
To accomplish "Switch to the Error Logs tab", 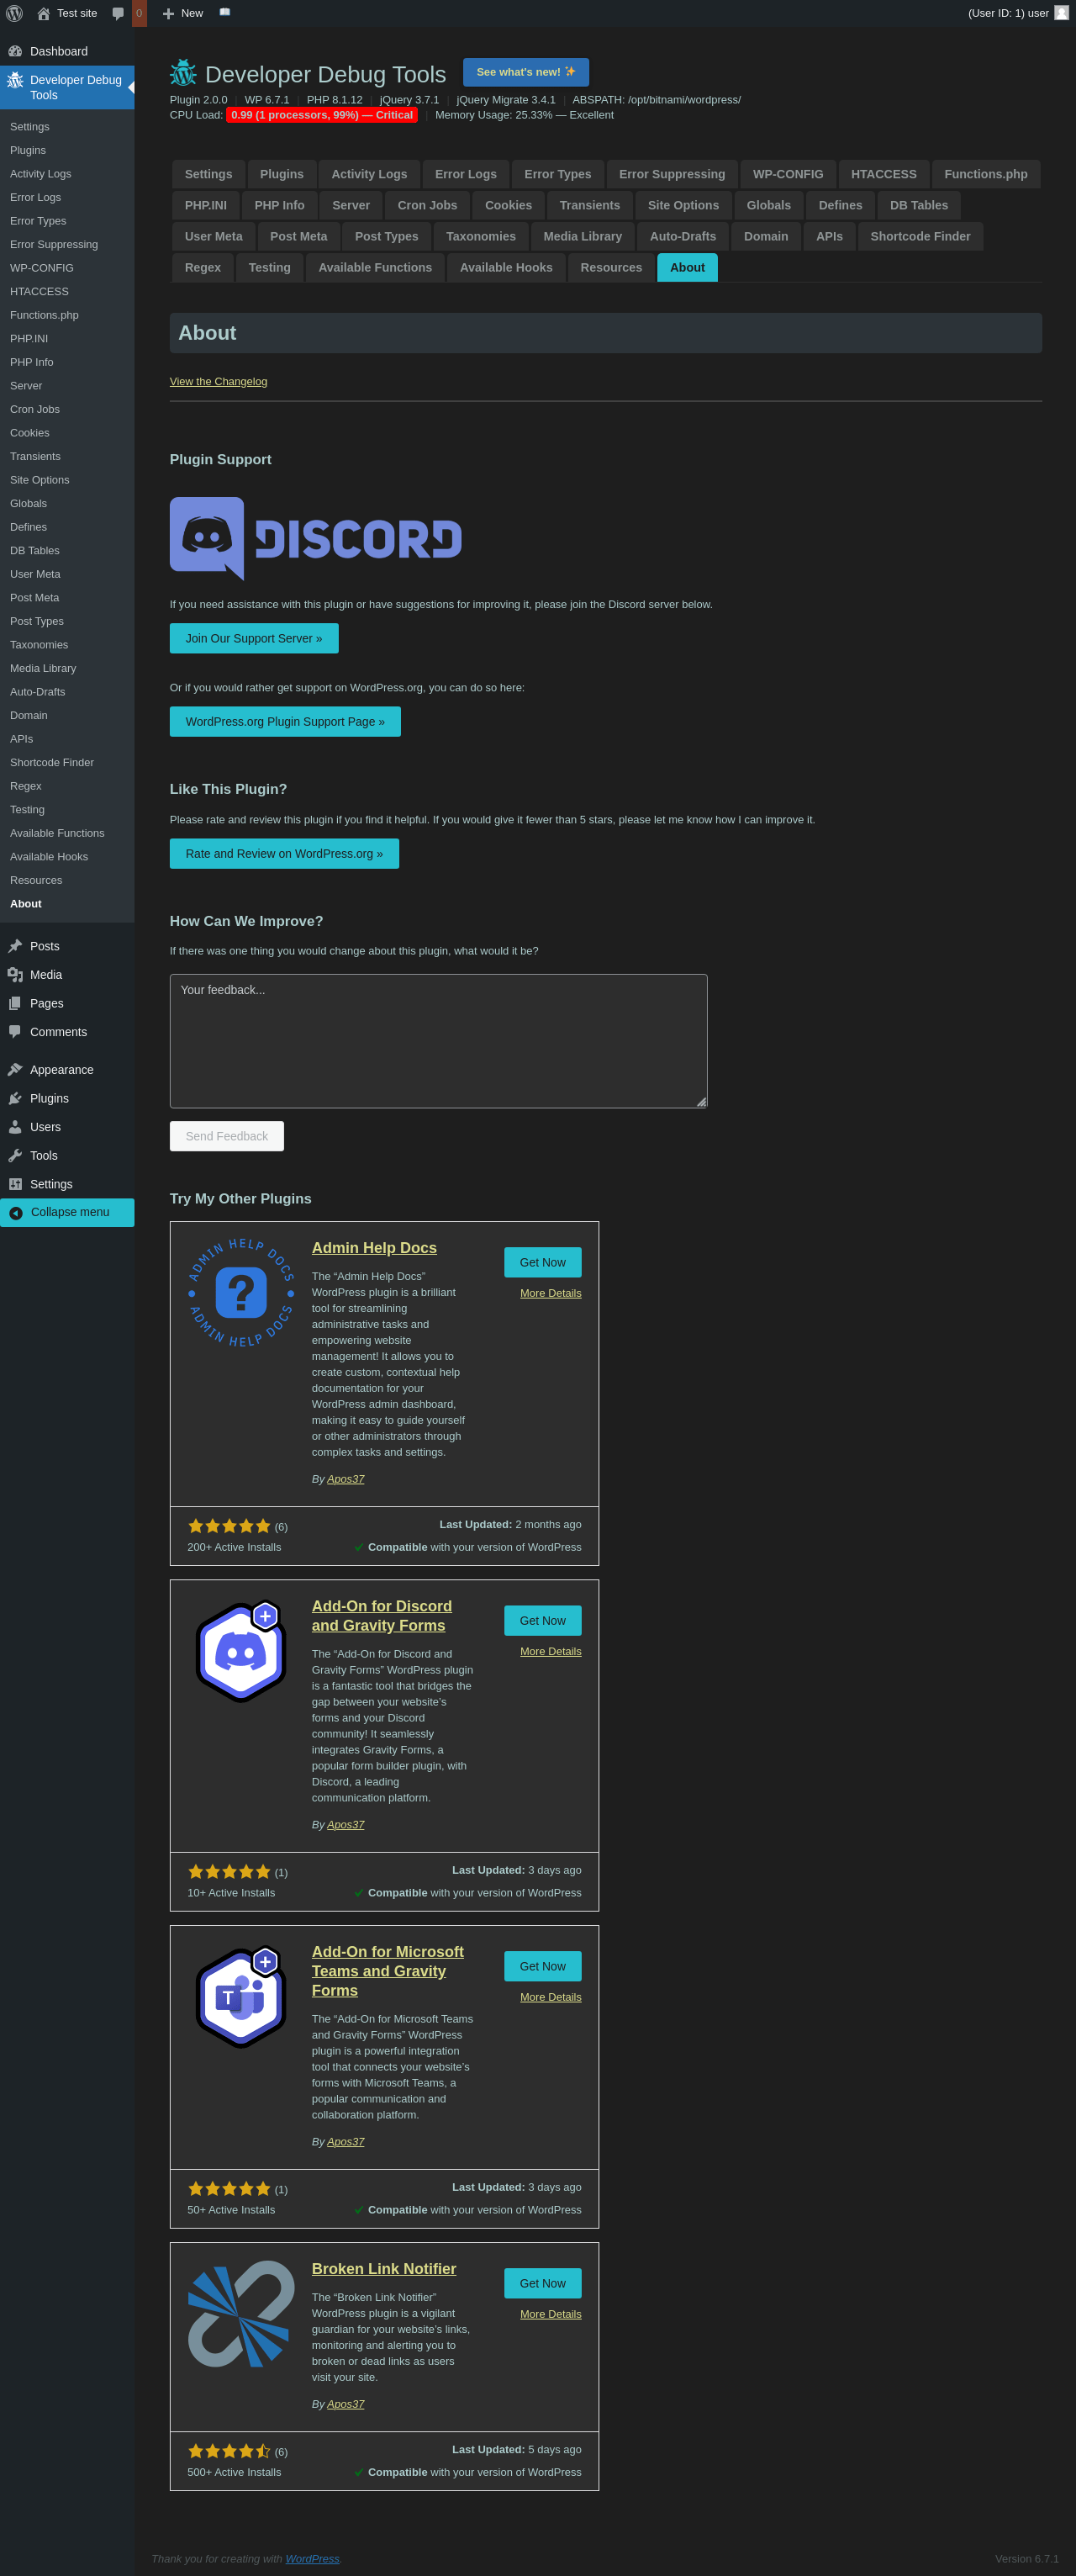I will tap(466, 174).
